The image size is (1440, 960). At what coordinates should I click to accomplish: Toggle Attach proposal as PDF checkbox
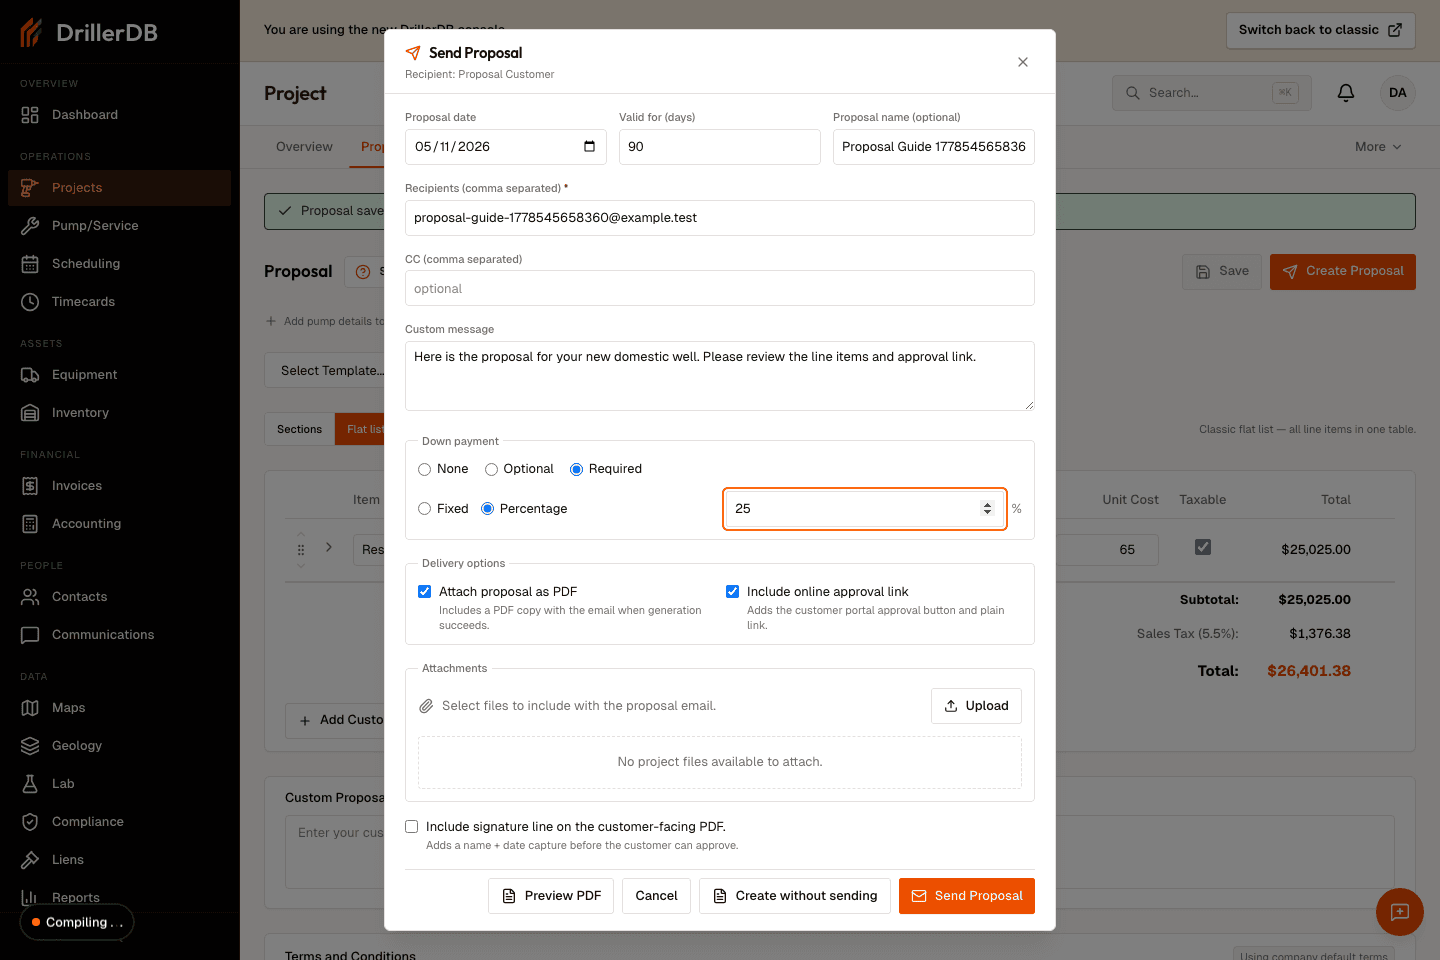(424, 592)
